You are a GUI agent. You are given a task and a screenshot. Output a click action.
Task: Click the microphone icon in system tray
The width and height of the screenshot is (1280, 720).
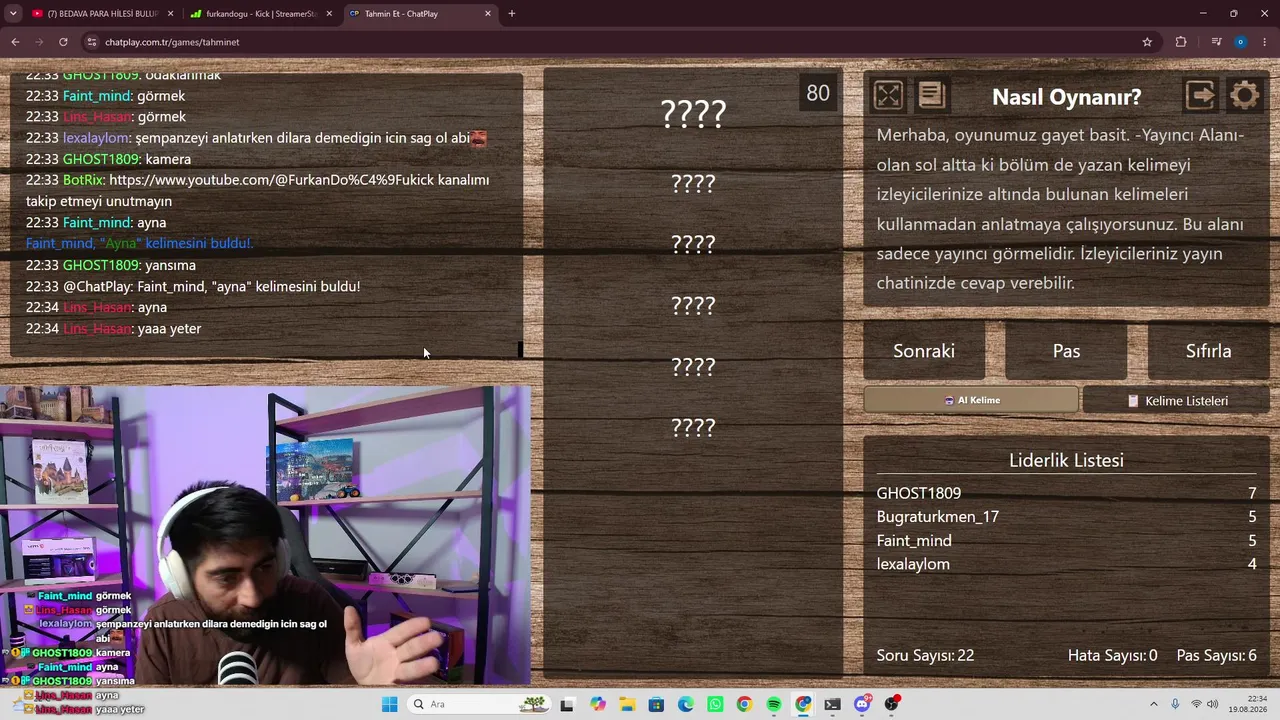[1175, 704]
